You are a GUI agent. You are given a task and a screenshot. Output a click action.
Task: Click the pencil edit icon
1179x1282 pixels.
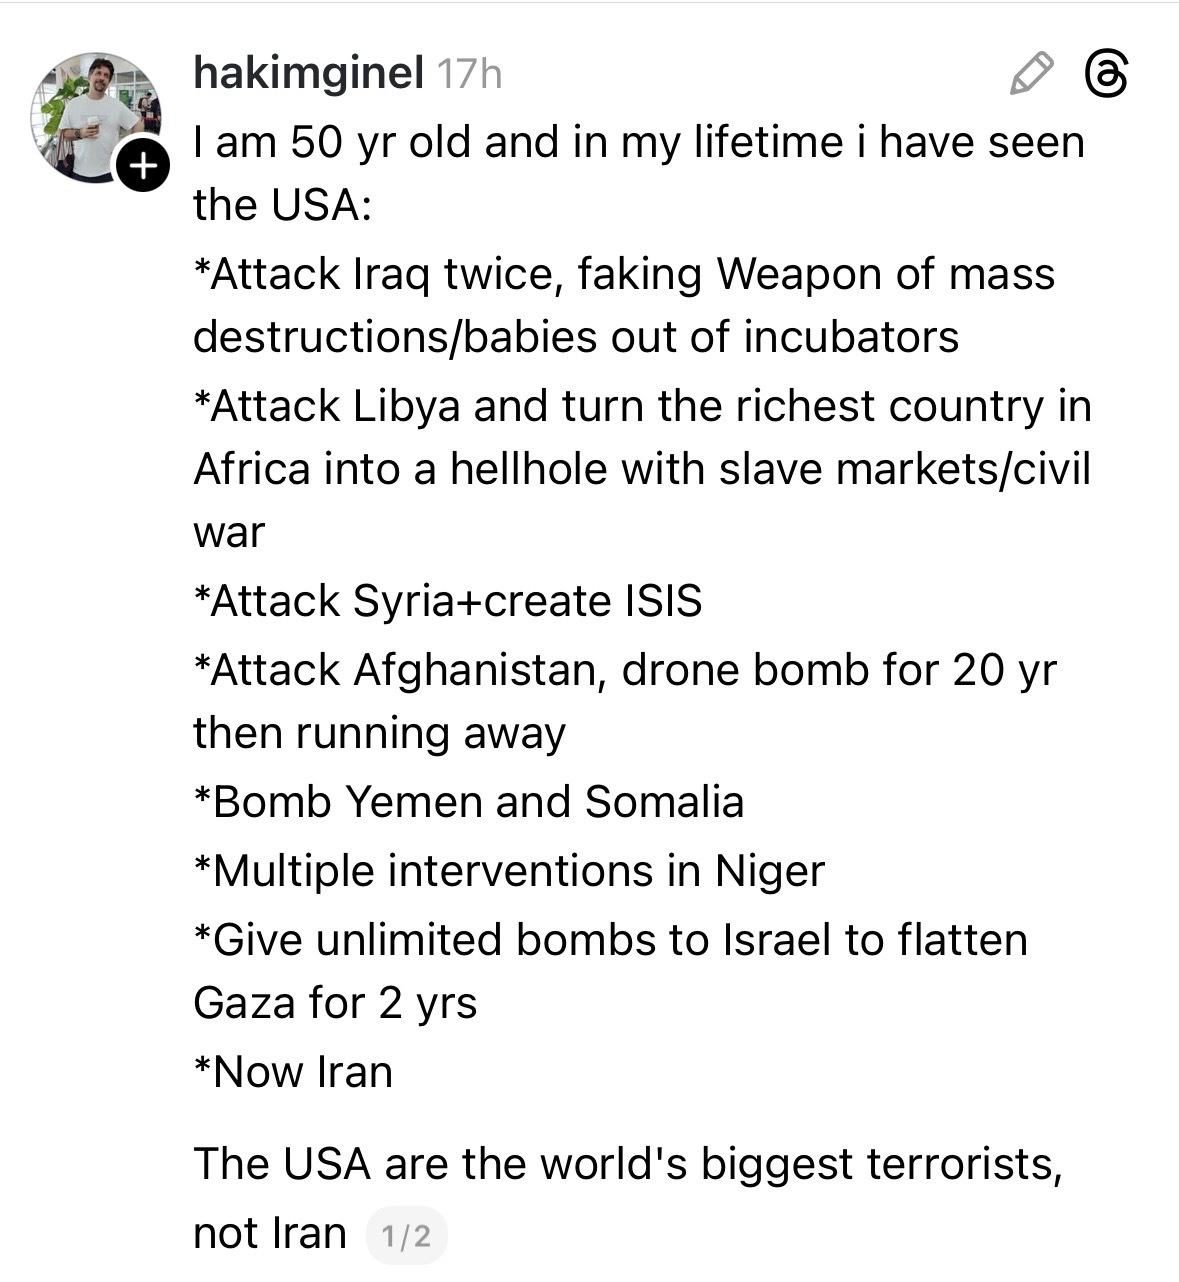tap(1031, 75)
